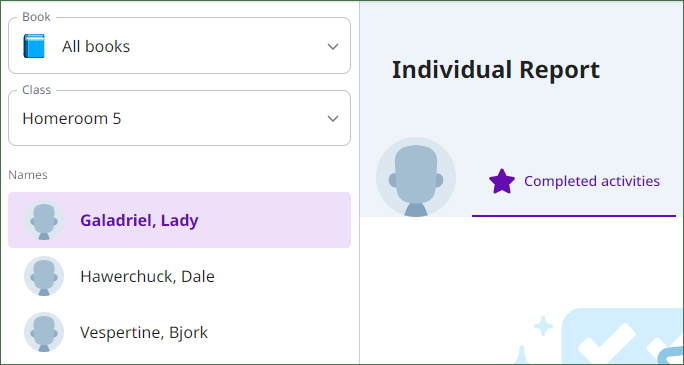Expand the Class dropdown chevron

tap(333, 119)
